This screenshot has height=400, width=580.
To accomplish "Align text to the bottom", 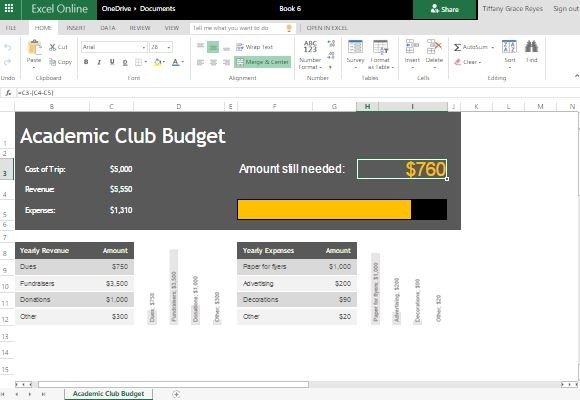I will coord(226,48).
